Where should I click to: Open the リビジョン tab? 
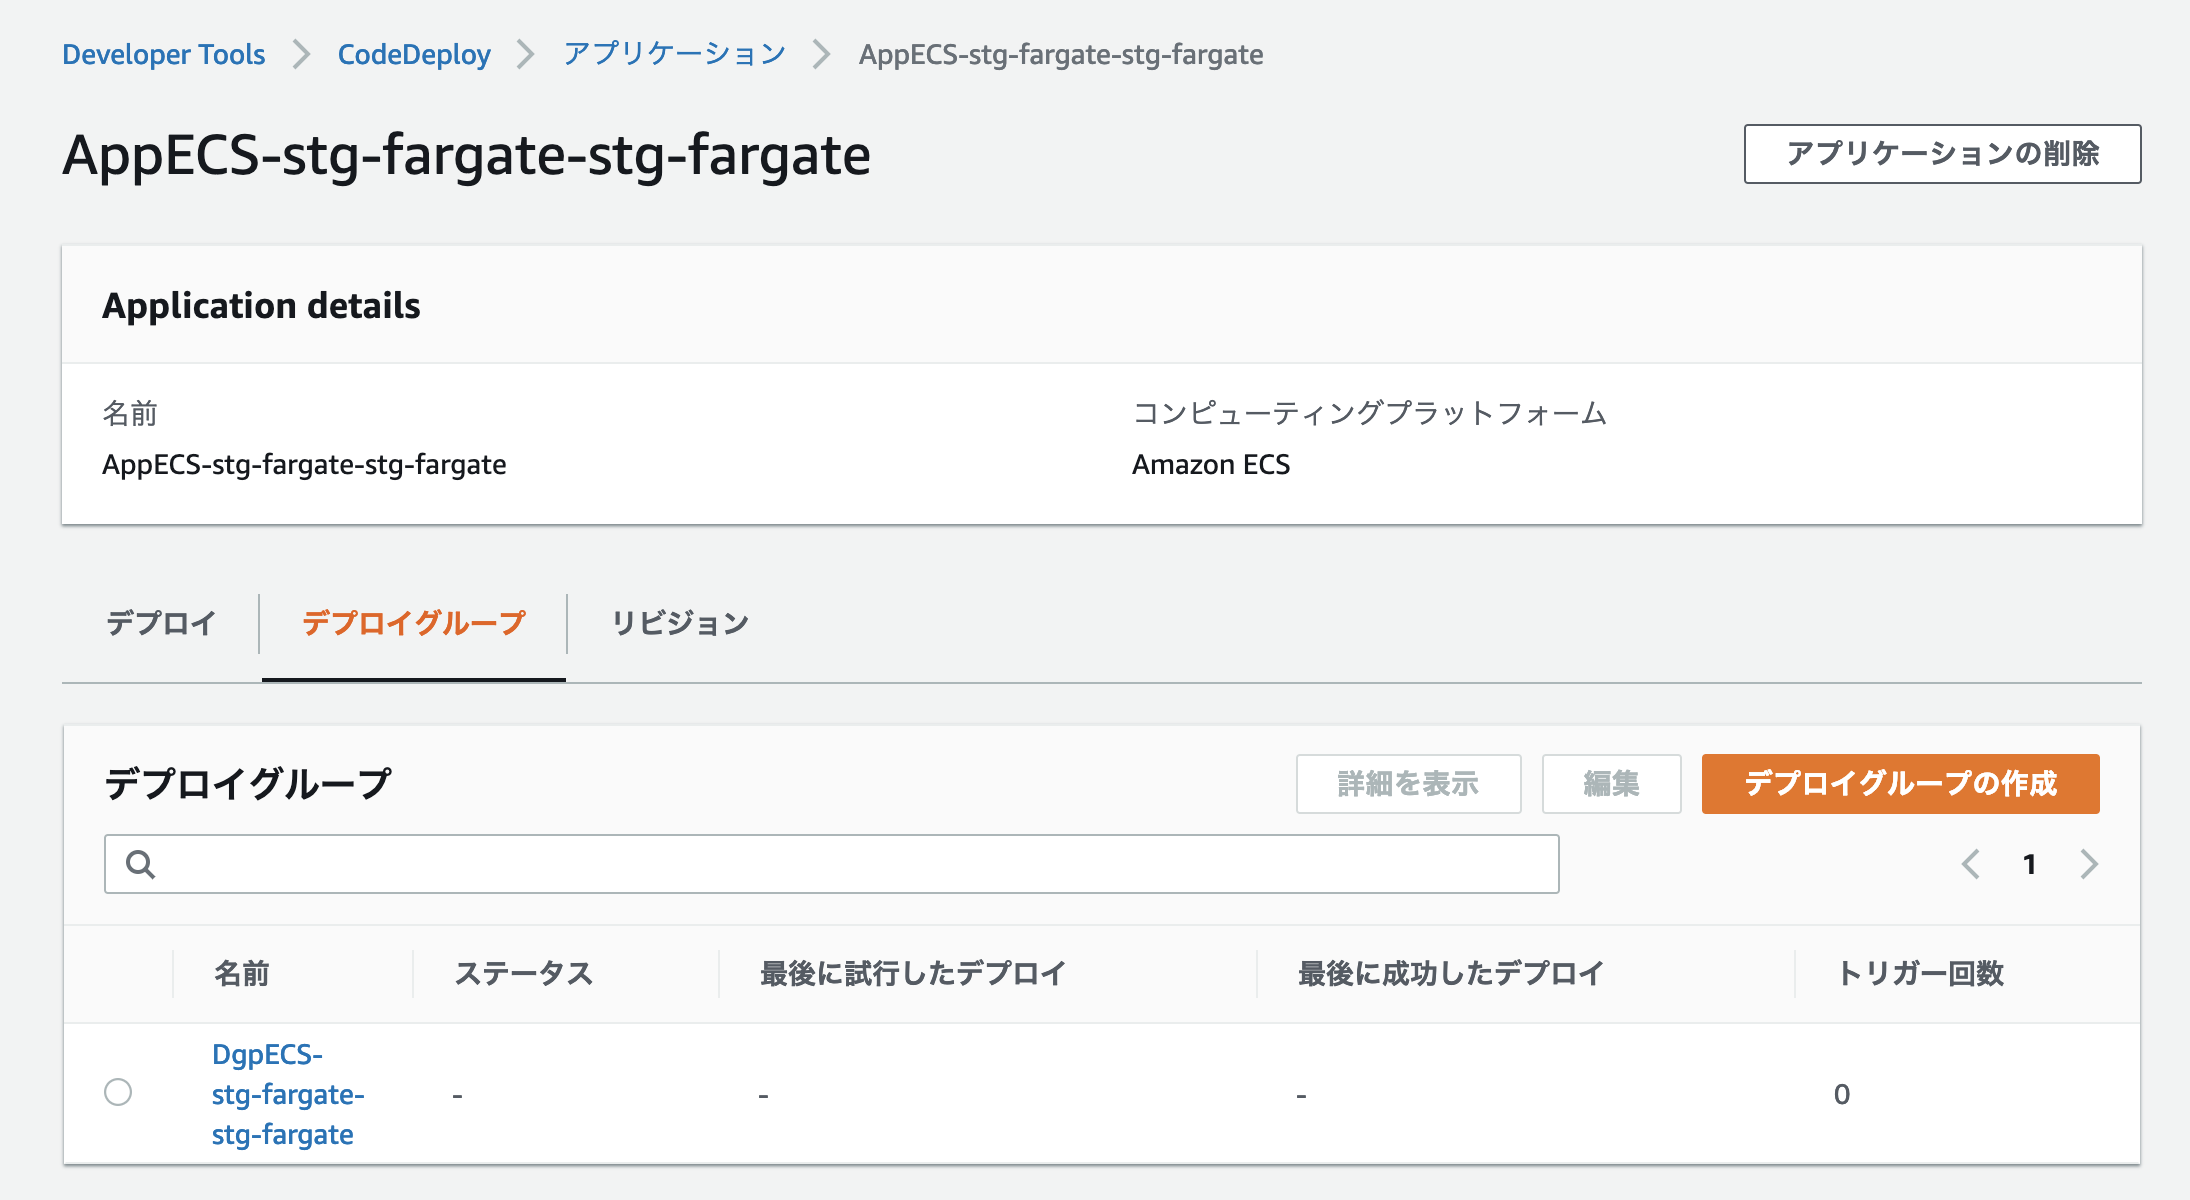click(680, 623)
